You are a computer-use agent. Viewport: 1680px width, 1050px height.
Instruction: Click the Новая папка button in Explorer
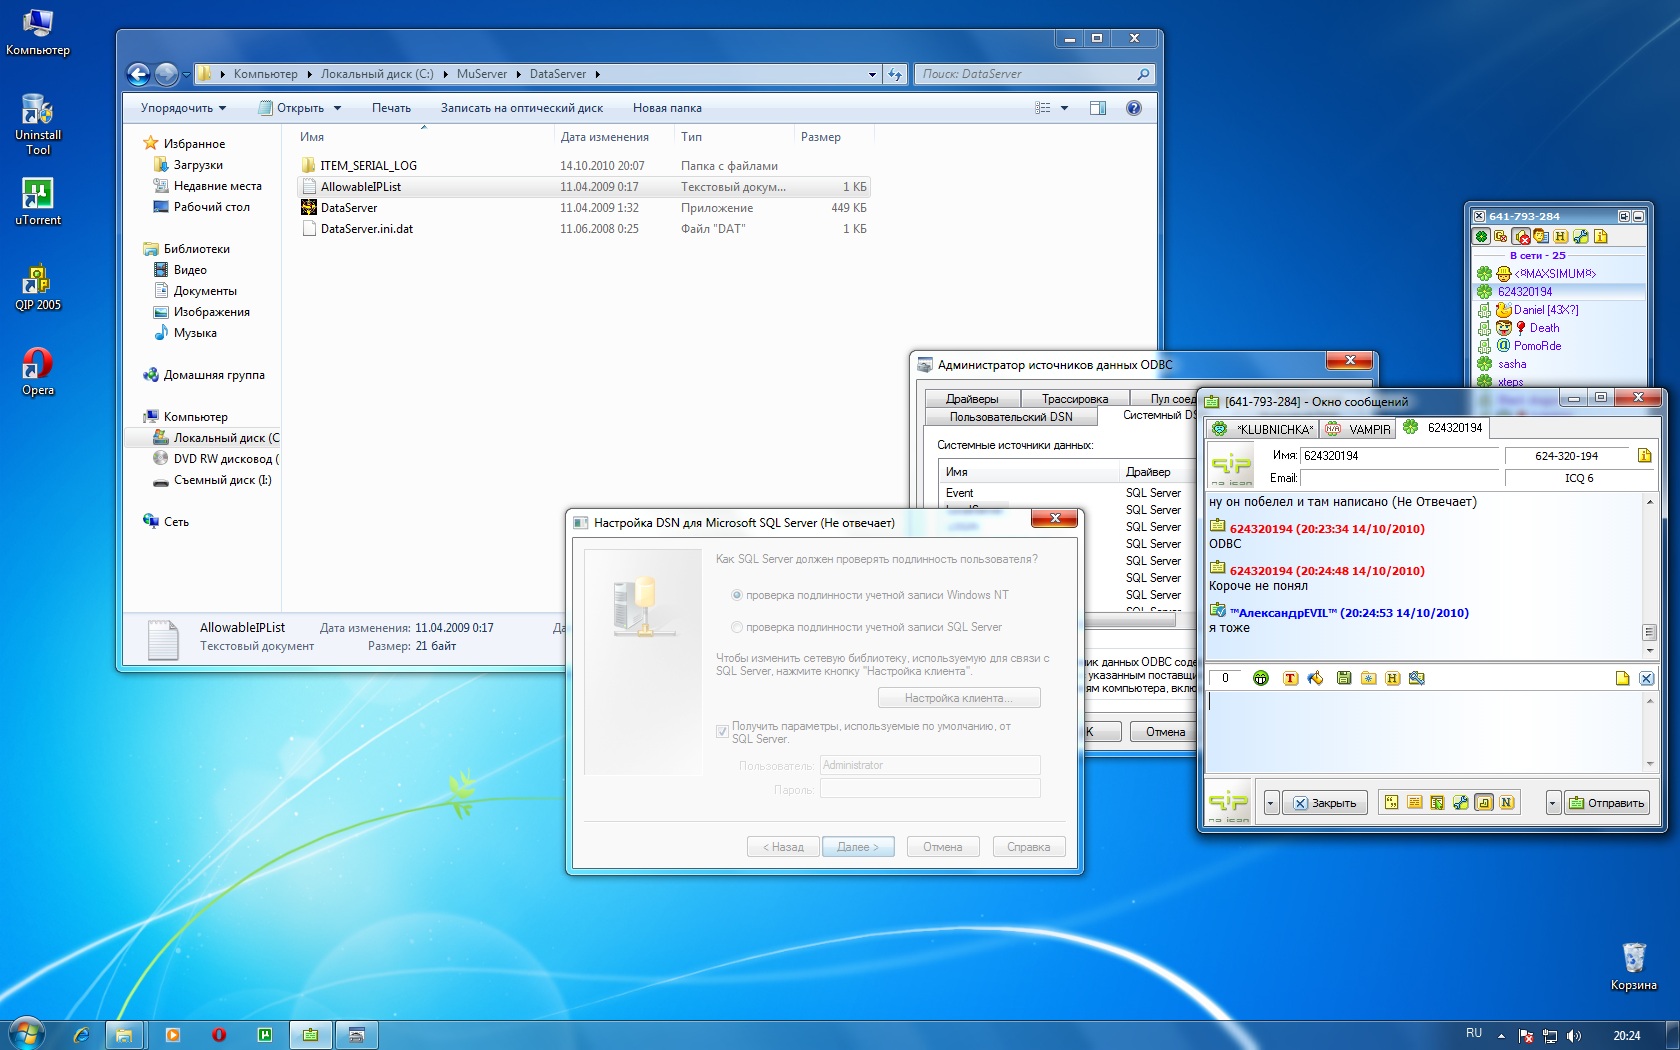click(667, 108)
